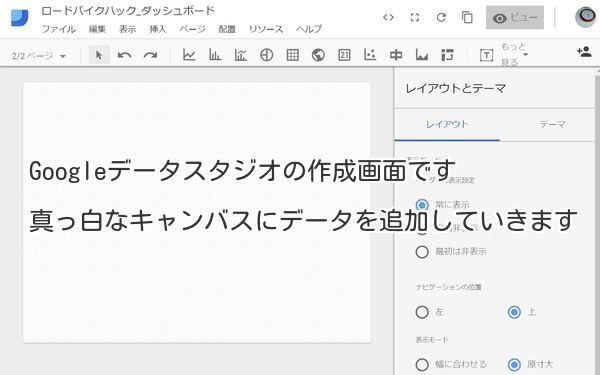Open the 配置 menu
Viewport: 600px width, 375px height.
[227, 29]
